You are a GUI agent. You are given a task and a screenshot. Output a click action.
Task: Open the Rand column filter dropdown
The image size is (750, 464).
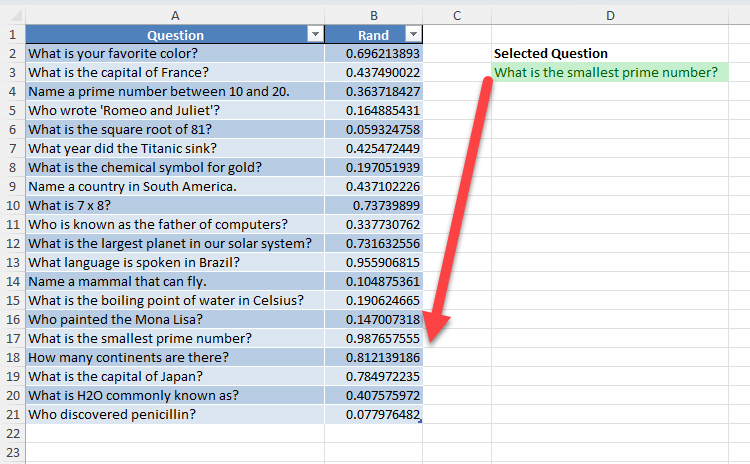pyautogui.click(x=413, y=34)
